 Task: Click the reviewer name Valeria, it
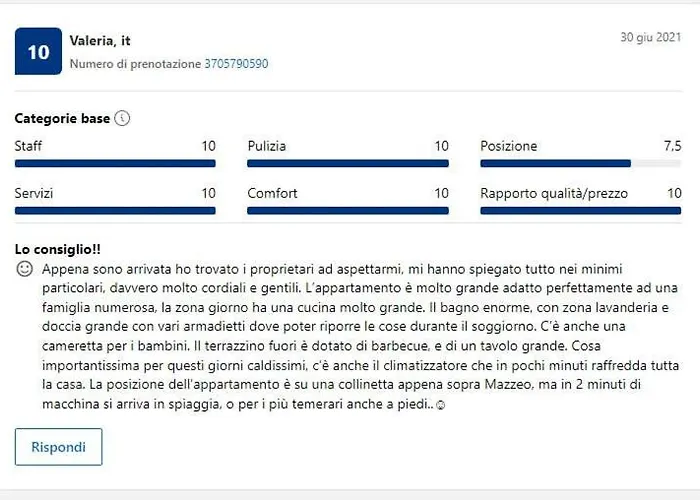[100, 41]
